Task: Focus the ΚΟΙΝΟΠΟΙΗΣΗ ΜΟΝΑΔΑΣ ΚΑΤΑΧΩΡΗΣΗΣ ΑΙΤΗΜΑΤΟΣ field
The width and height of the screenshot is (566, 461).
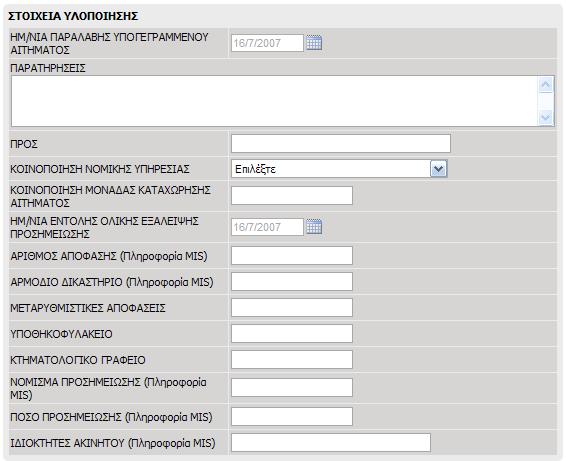Action: (292, 195)
